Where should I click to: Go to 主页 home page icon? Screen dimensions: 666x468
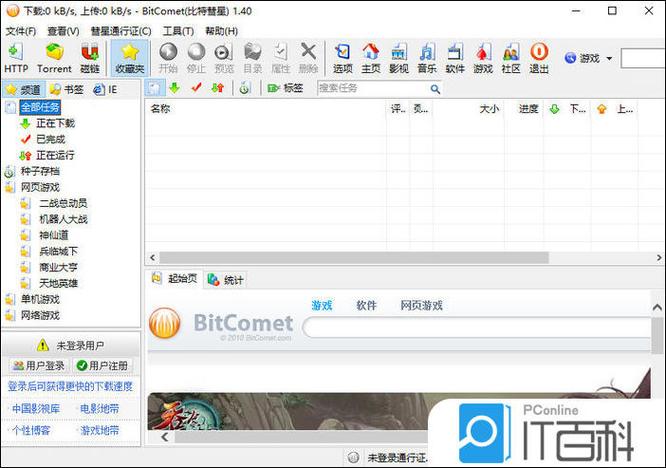[370, 58]
